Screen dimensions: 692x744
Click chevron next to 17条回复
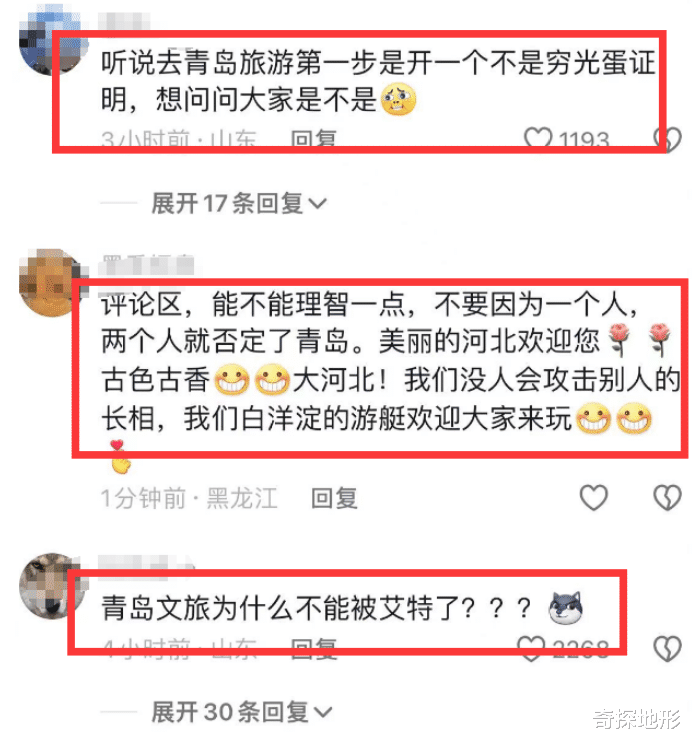tap(317, 204)
